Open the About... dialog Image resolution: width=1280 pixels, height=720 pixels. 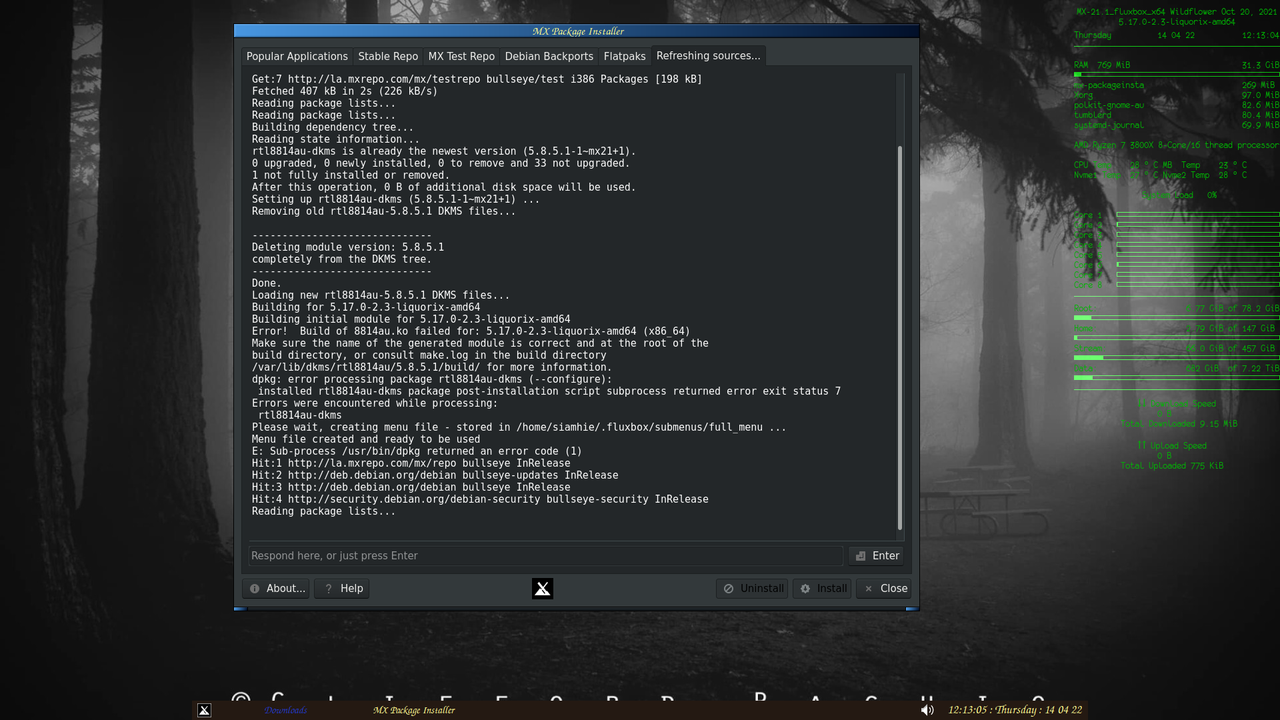(277, 588)
